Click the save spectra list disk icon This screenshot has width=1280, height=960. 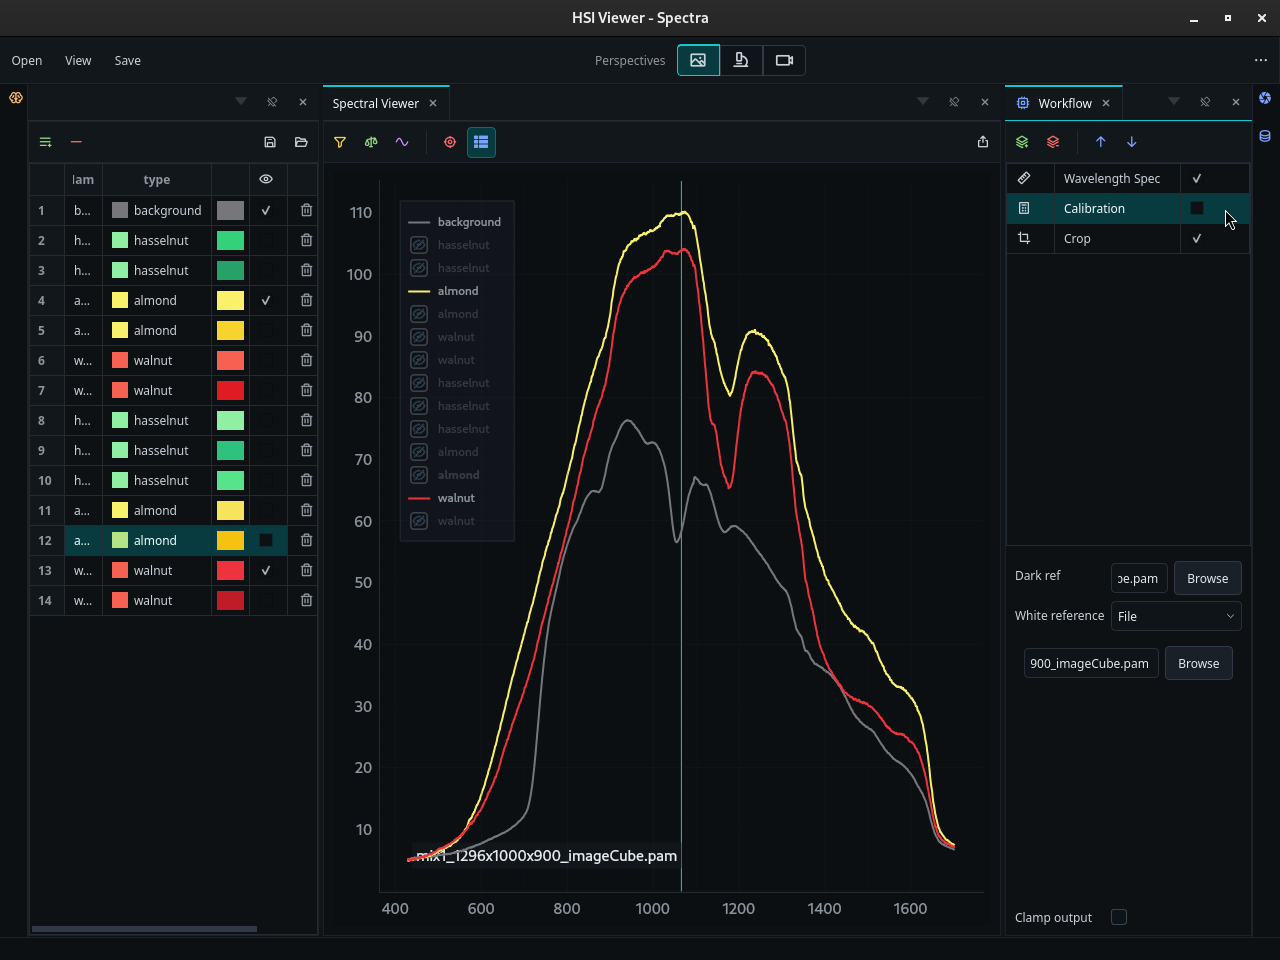(x=270, y=142)
